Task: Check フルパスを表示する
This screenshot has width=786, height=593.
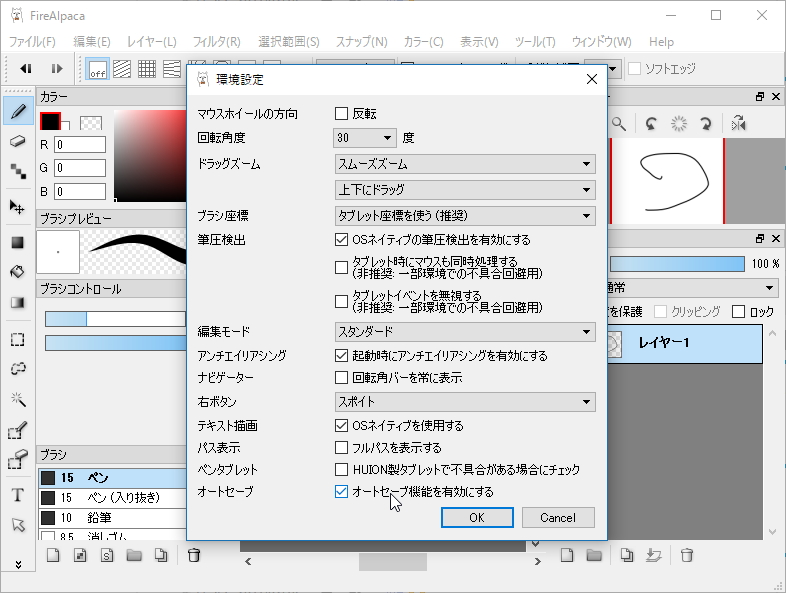Action: coord(341,448)
